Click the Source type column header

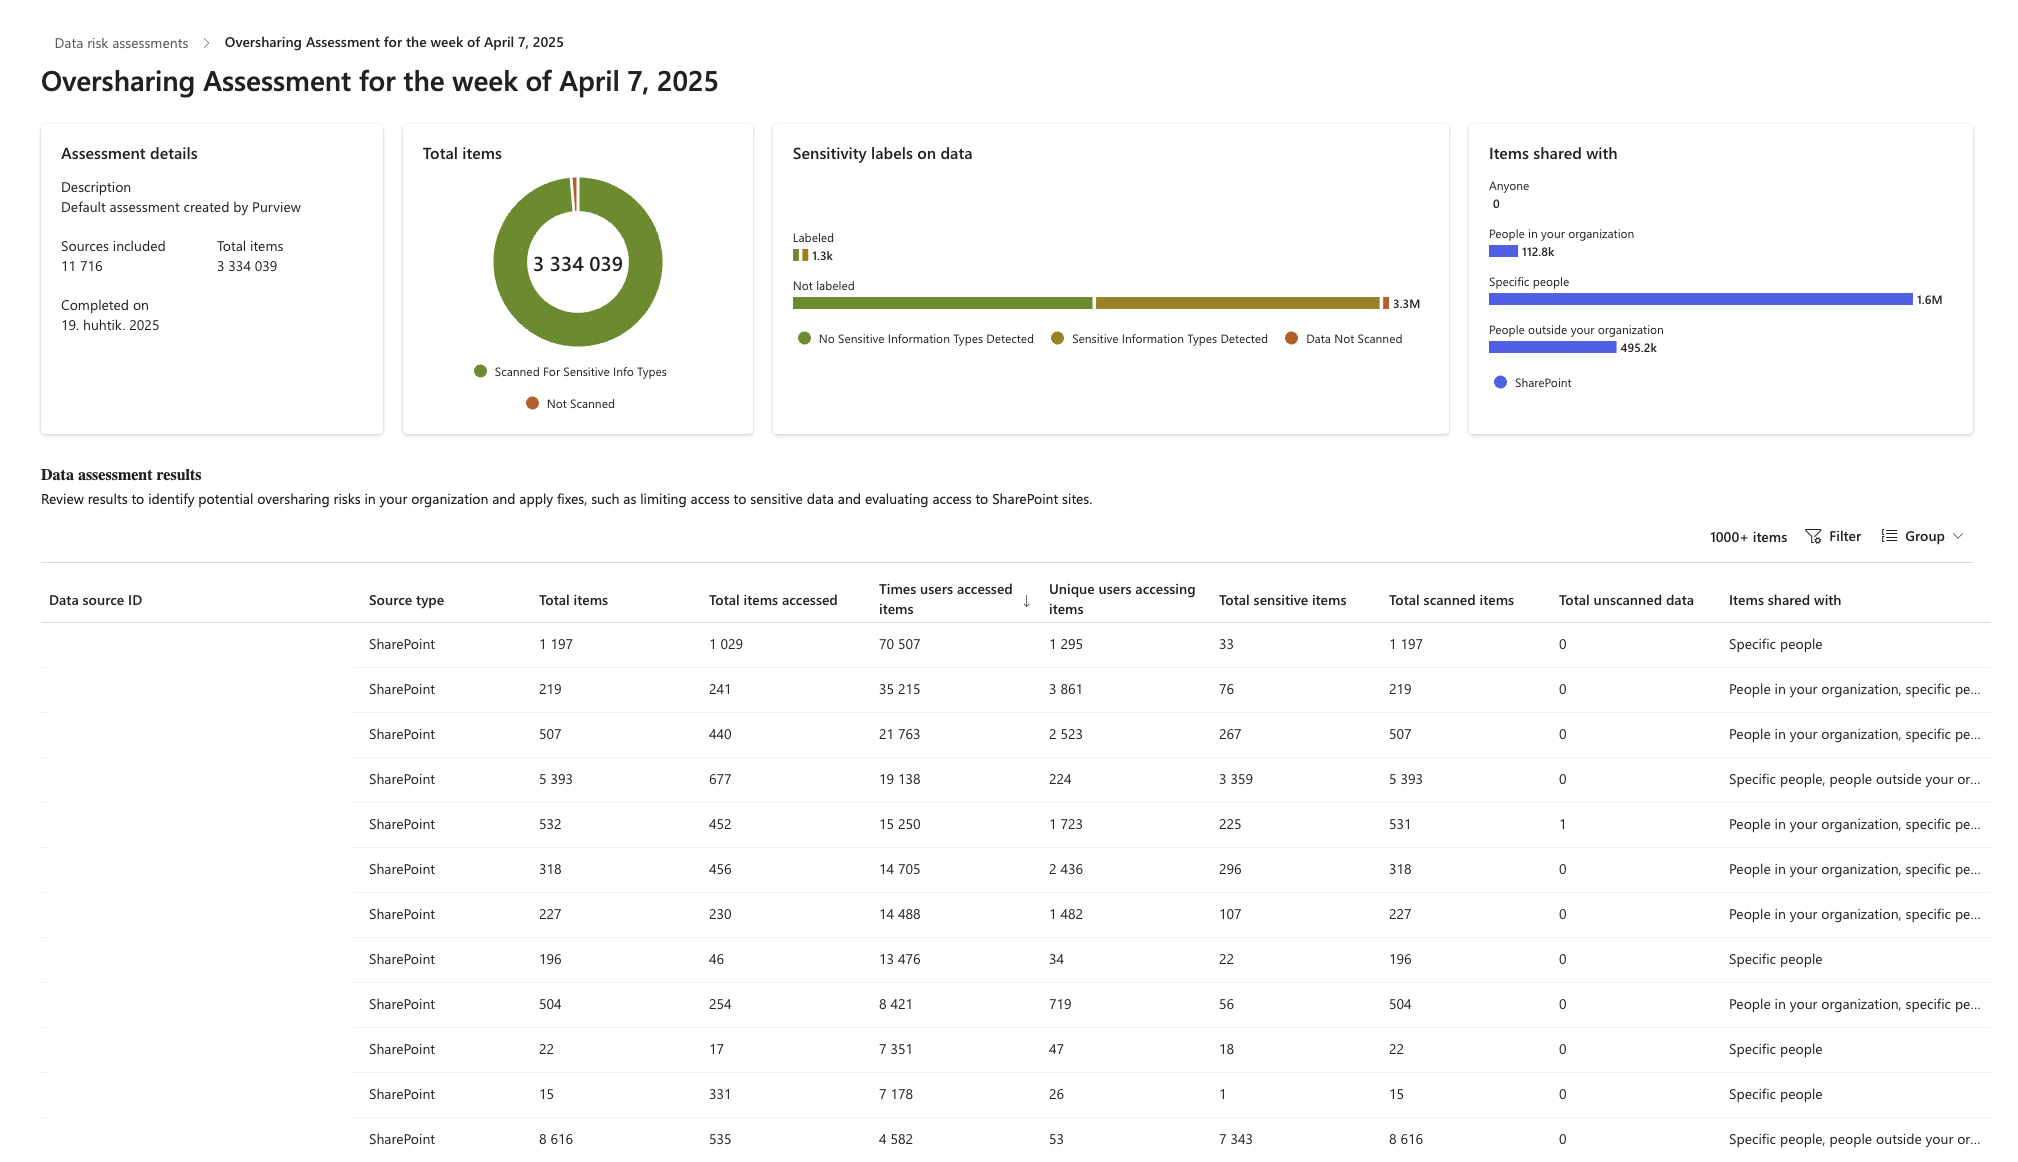pos(406,600)
